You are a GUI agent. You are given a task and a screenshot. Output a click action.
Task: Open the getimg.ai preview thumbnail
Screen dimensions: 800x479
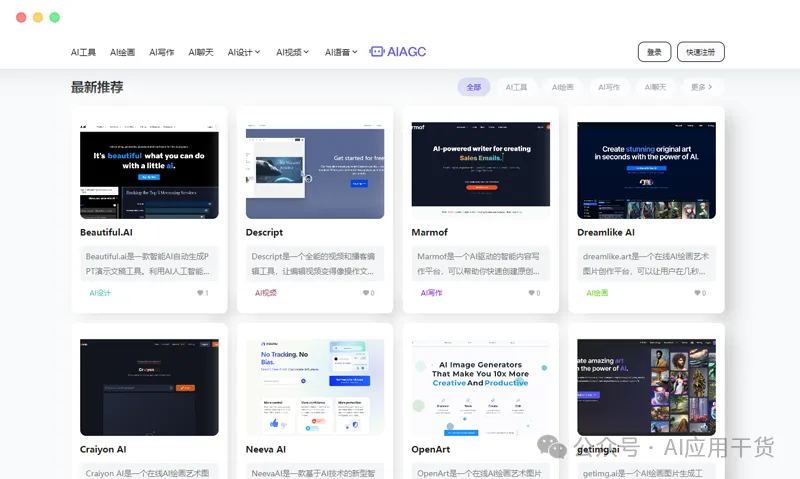point(646,387)
